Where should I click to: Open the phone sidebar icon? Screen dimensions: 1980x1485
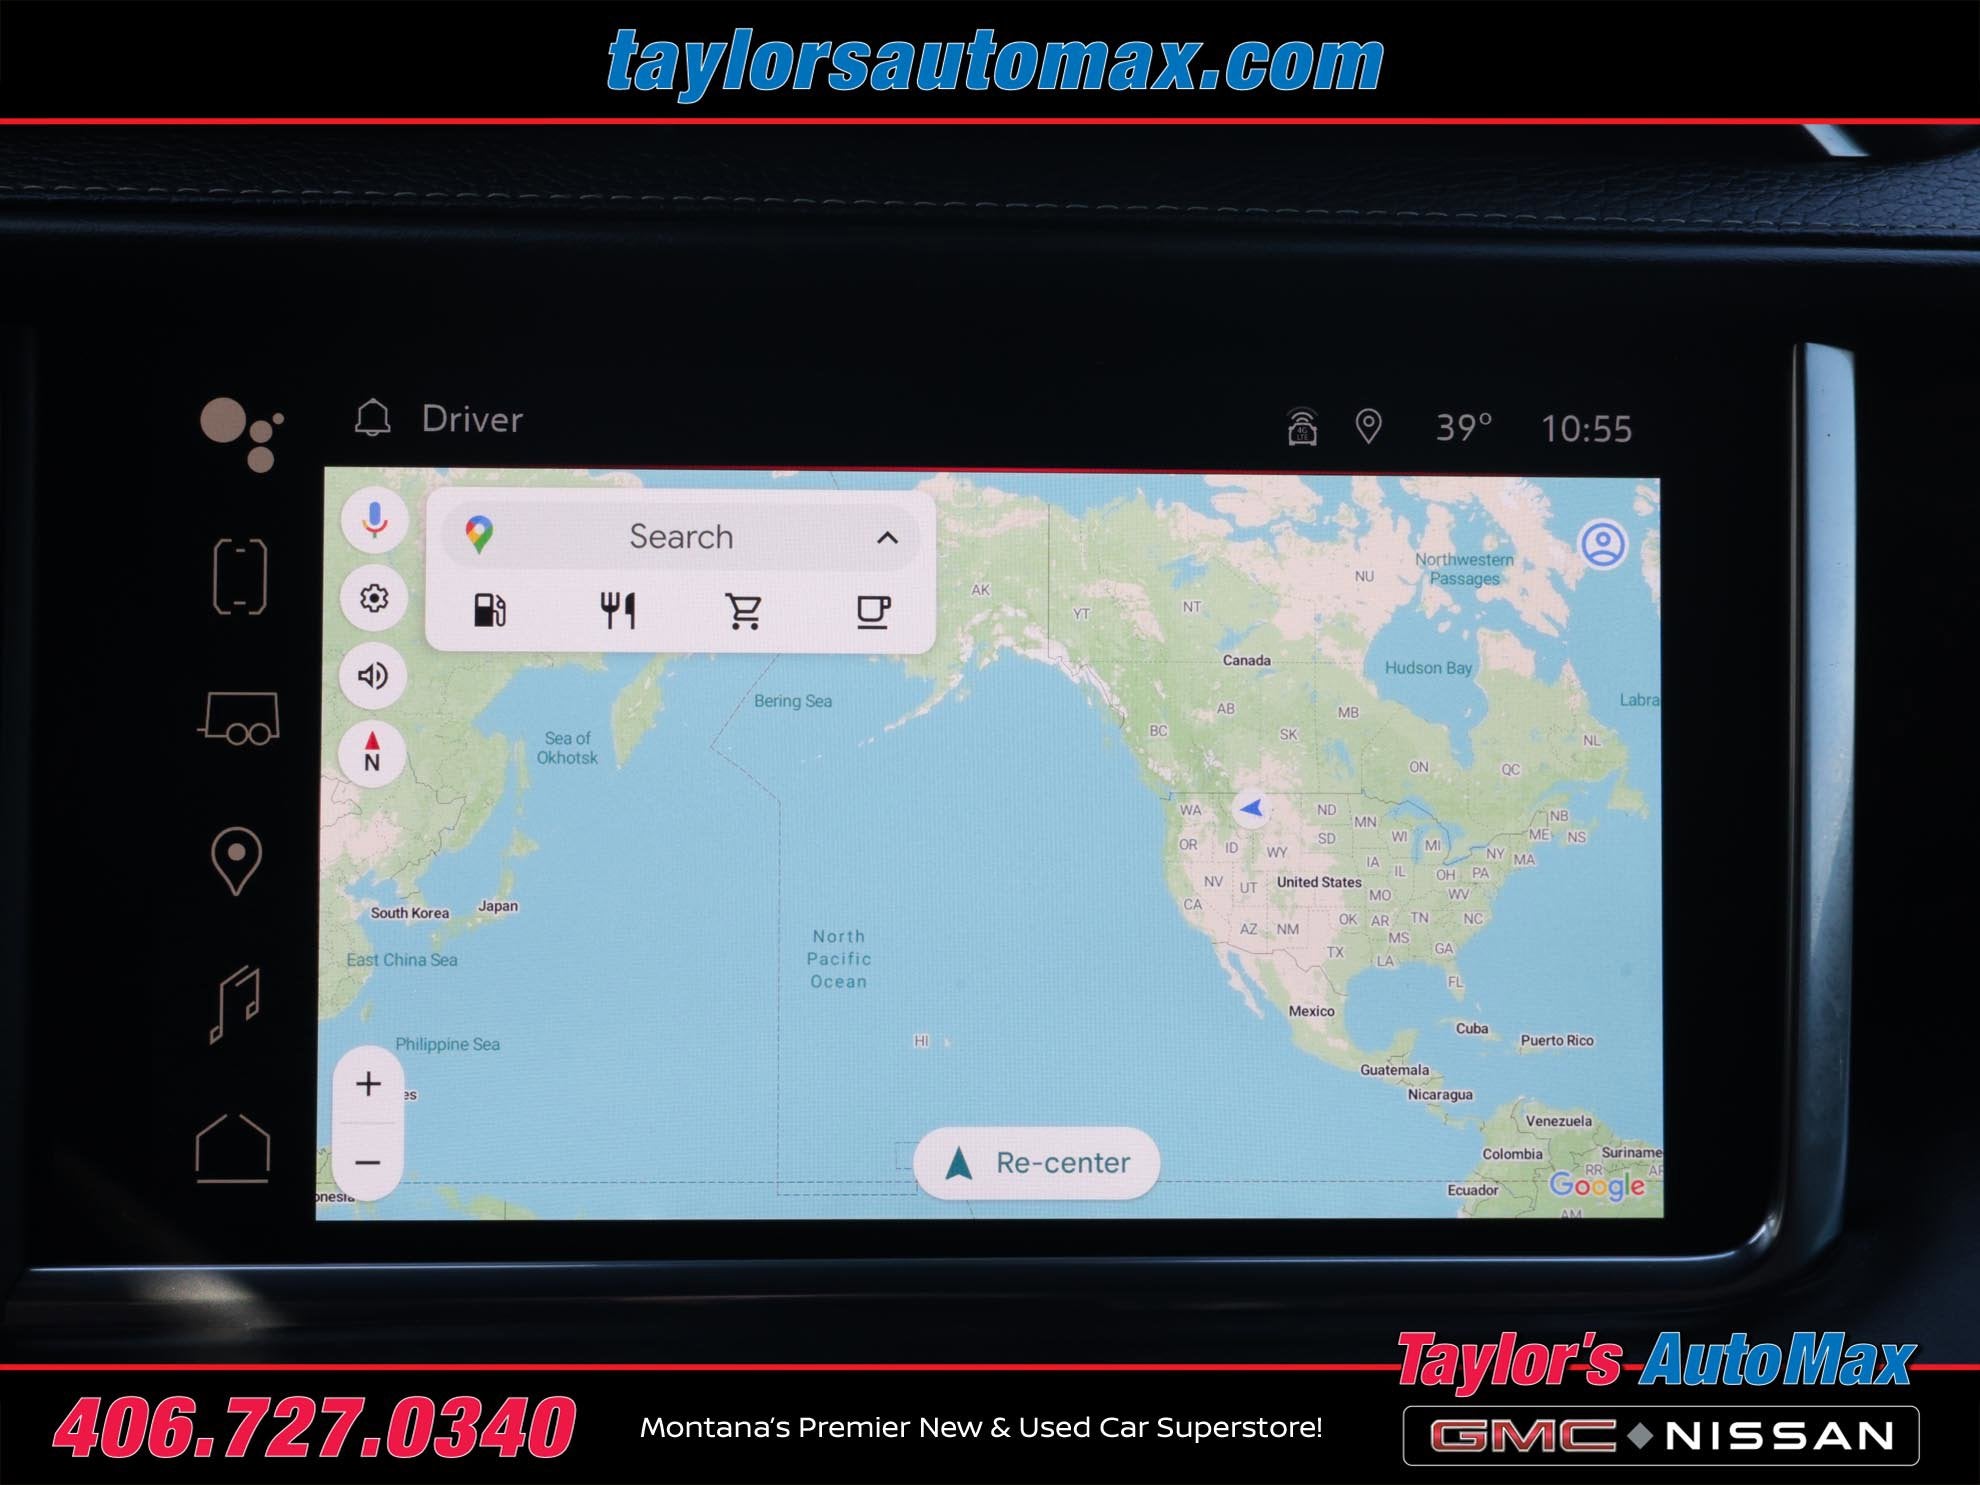pyautogui.click(x=240, y=577)
